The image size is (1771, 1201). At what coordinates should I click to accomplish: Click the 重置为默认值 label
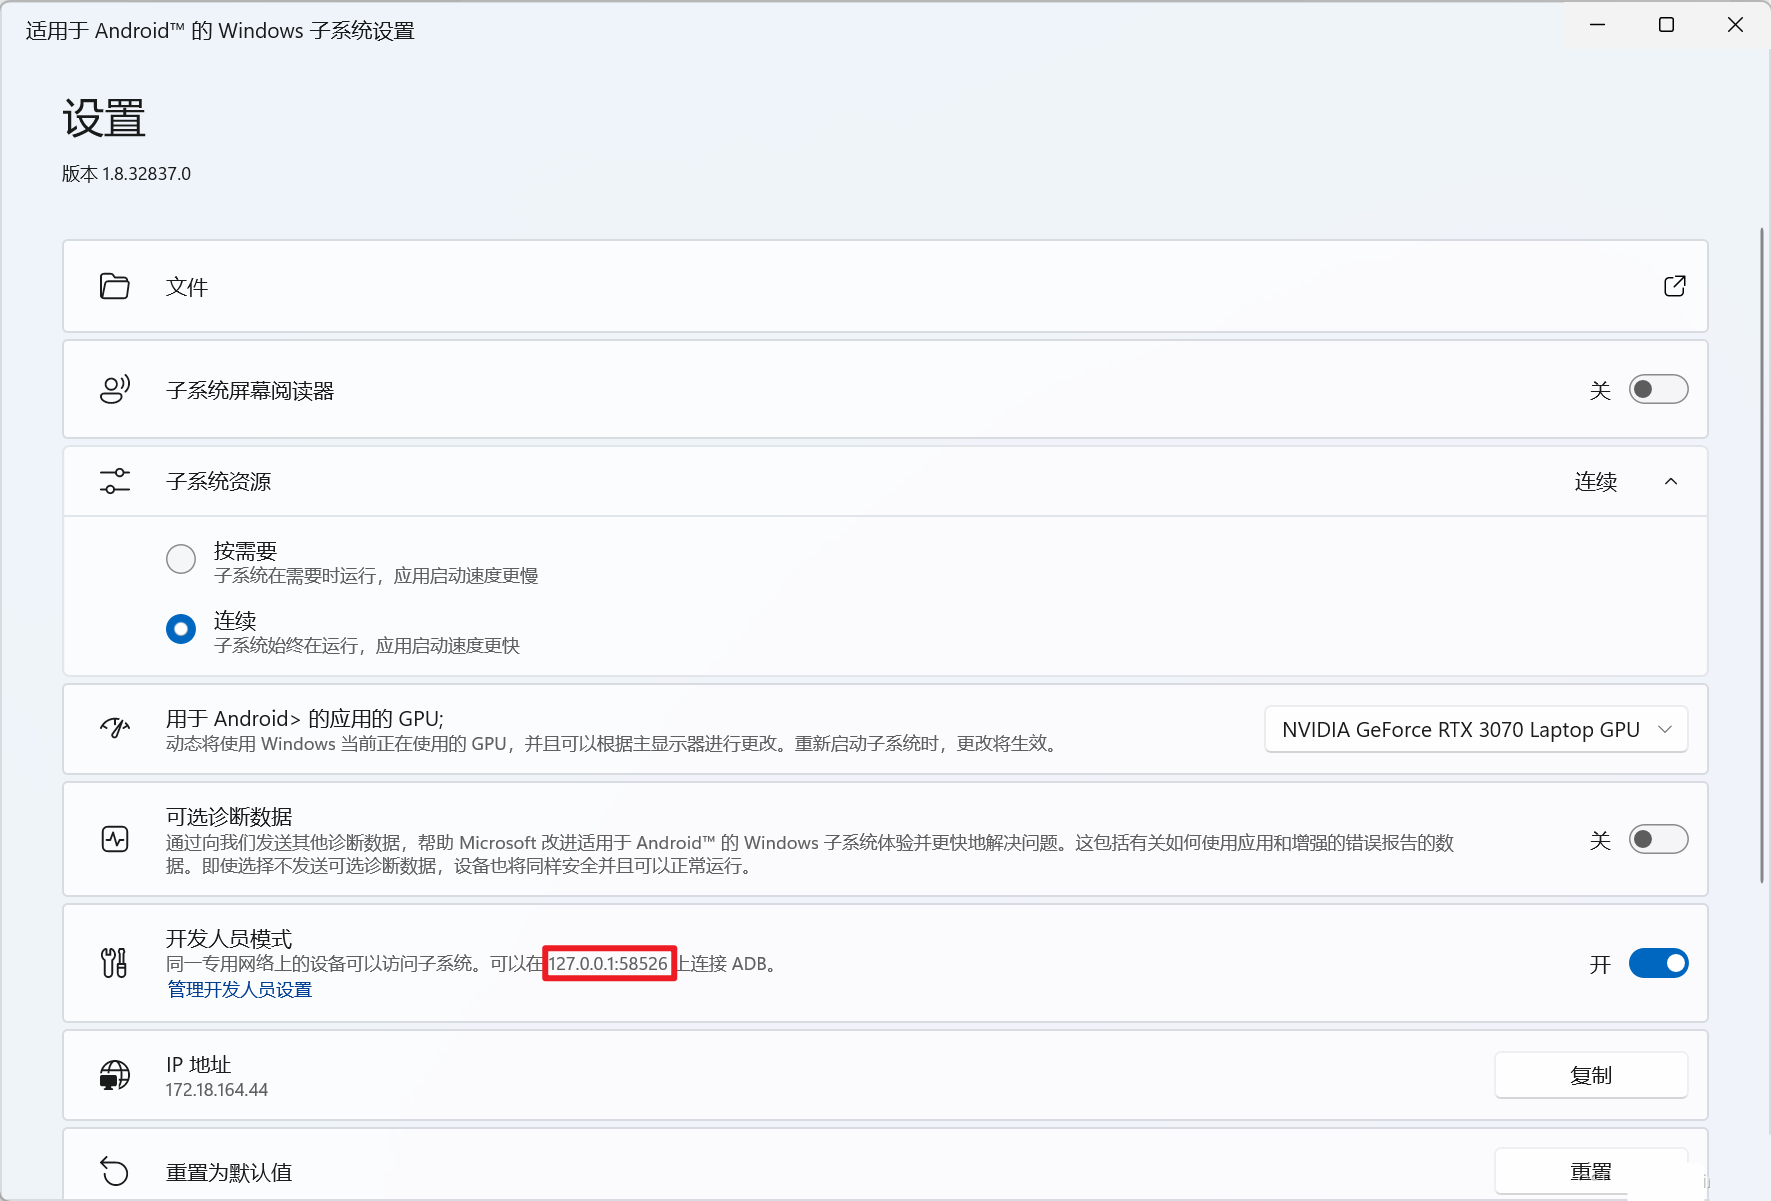[x=229, y=1172]
